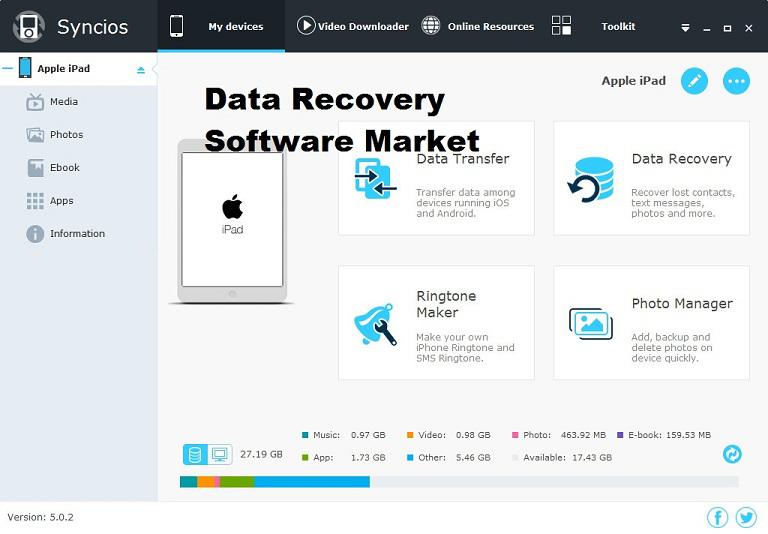768x534 pixels.
Task: Click the Data Transfer card title
Action: click(x=463, y=159)
